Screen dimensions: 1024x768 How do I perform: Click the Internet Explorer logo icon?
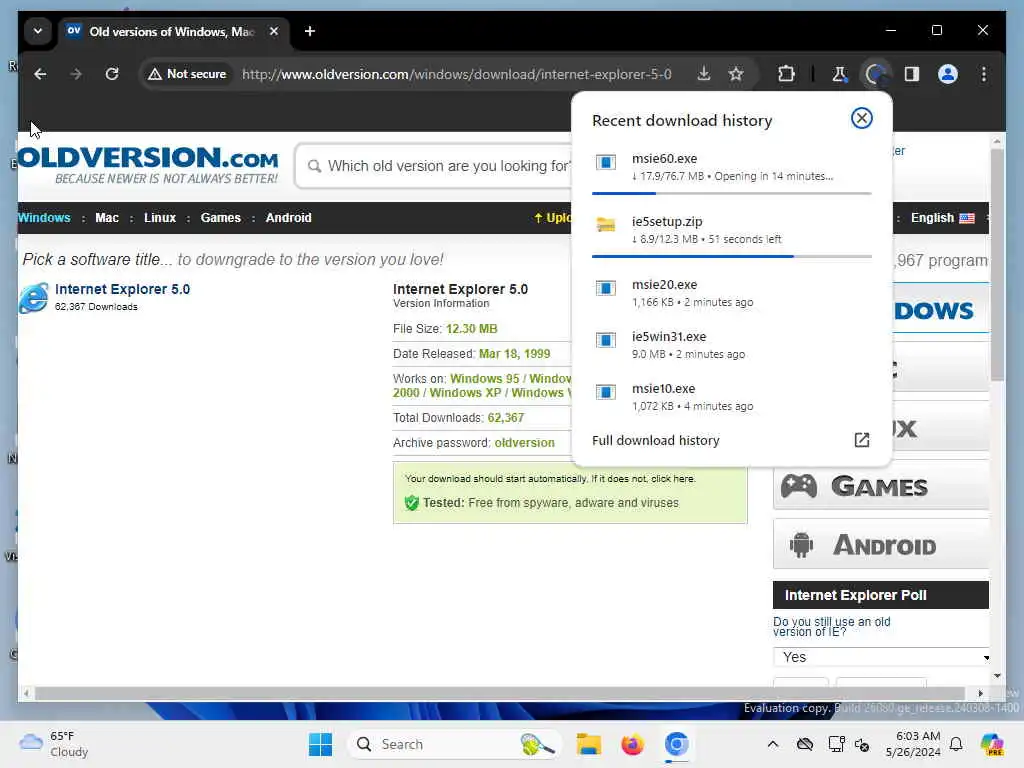(33, 297)
